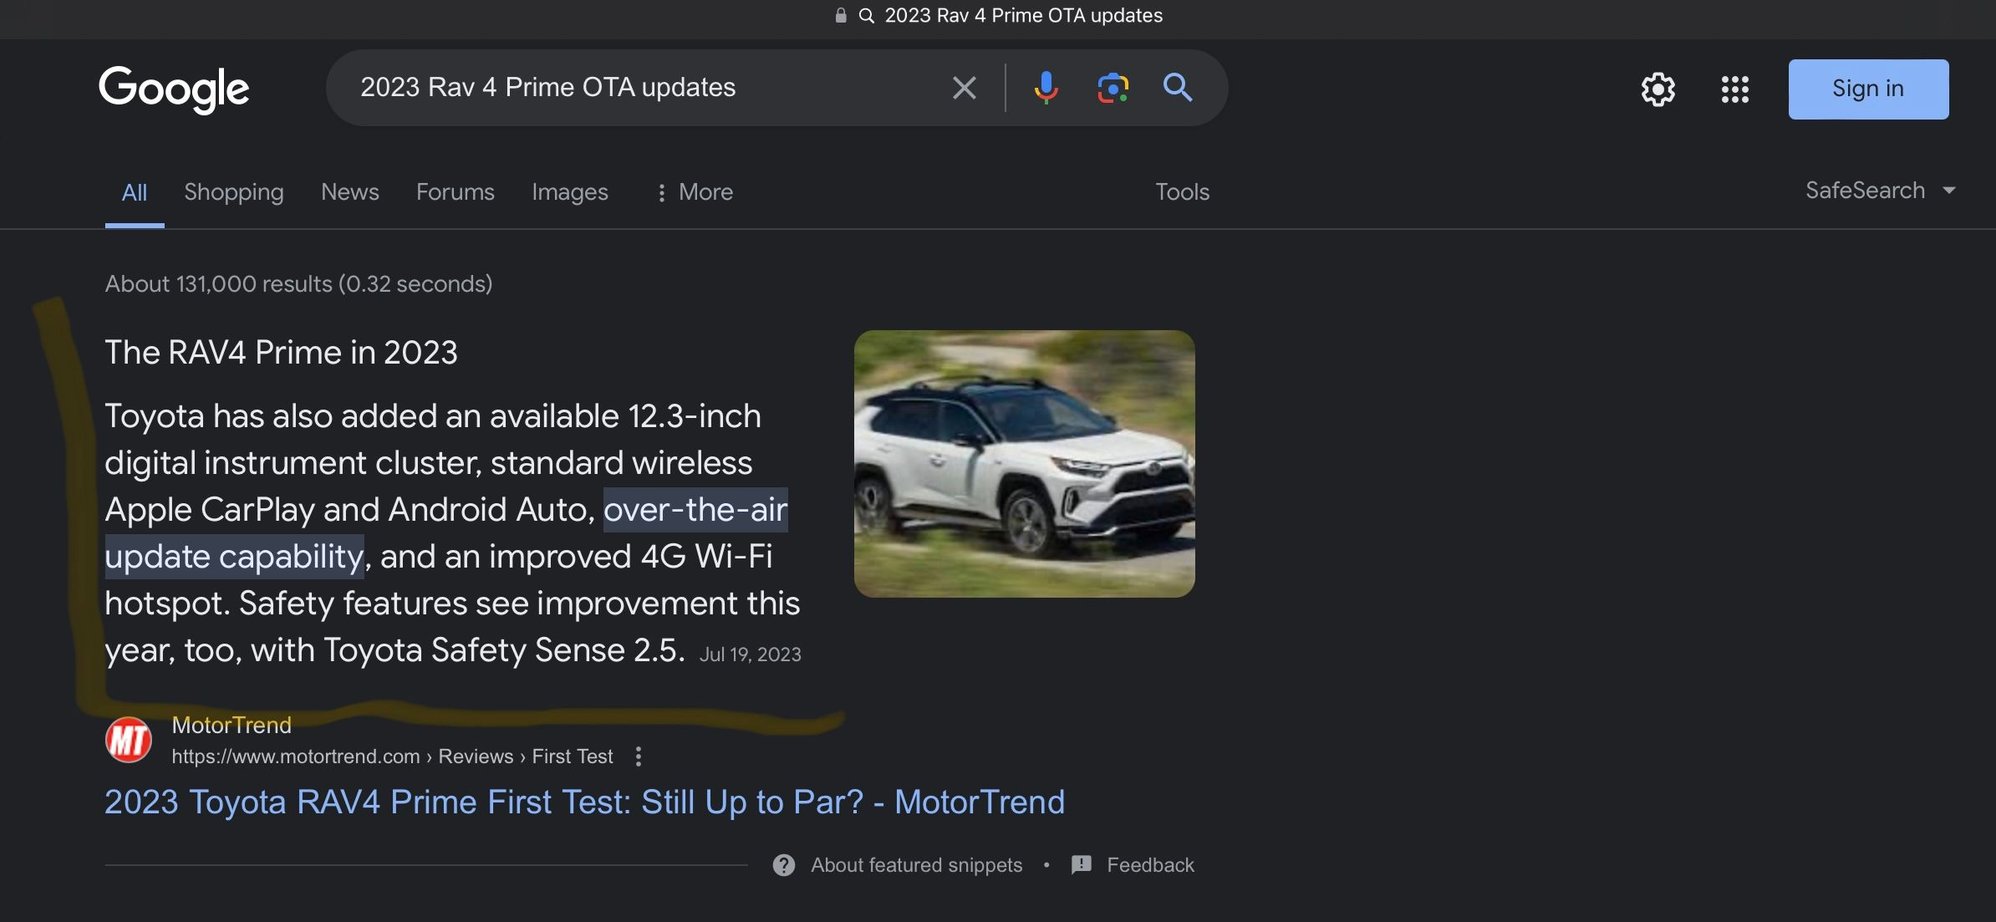Click the Google logo

click(174, 89)
